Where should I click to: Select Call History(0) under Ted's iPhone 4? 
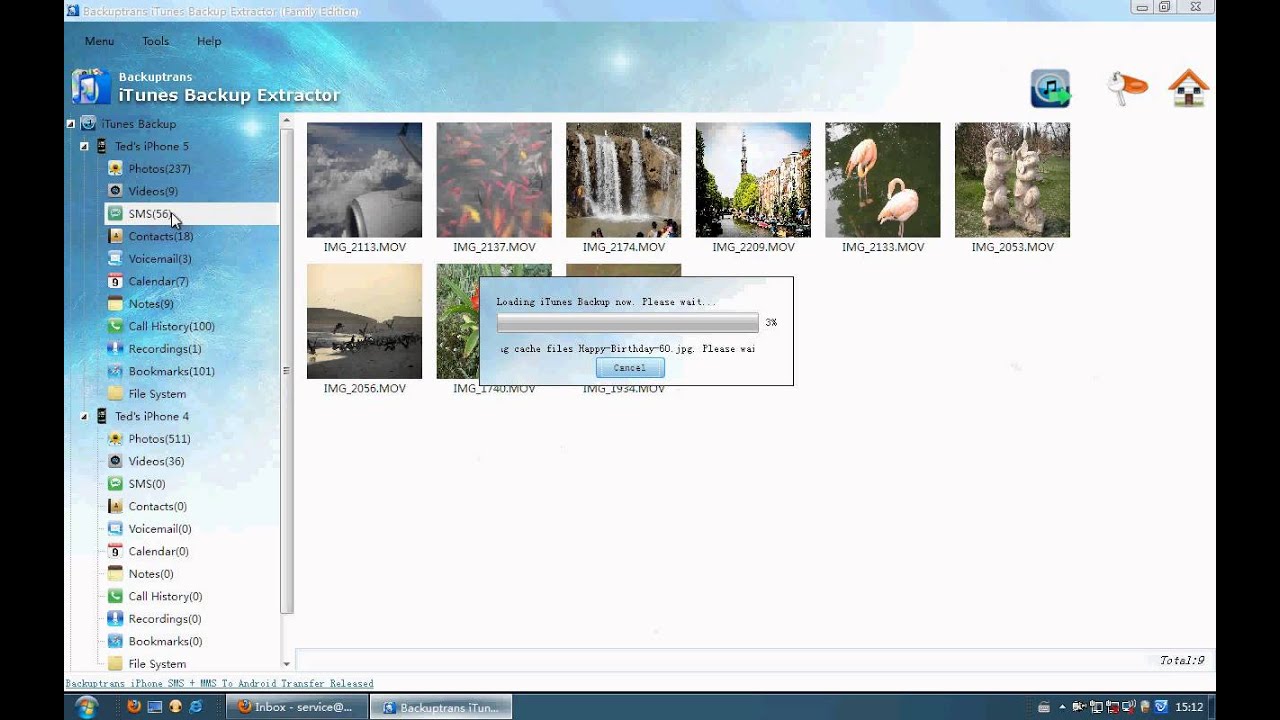[x=165, y=596]
